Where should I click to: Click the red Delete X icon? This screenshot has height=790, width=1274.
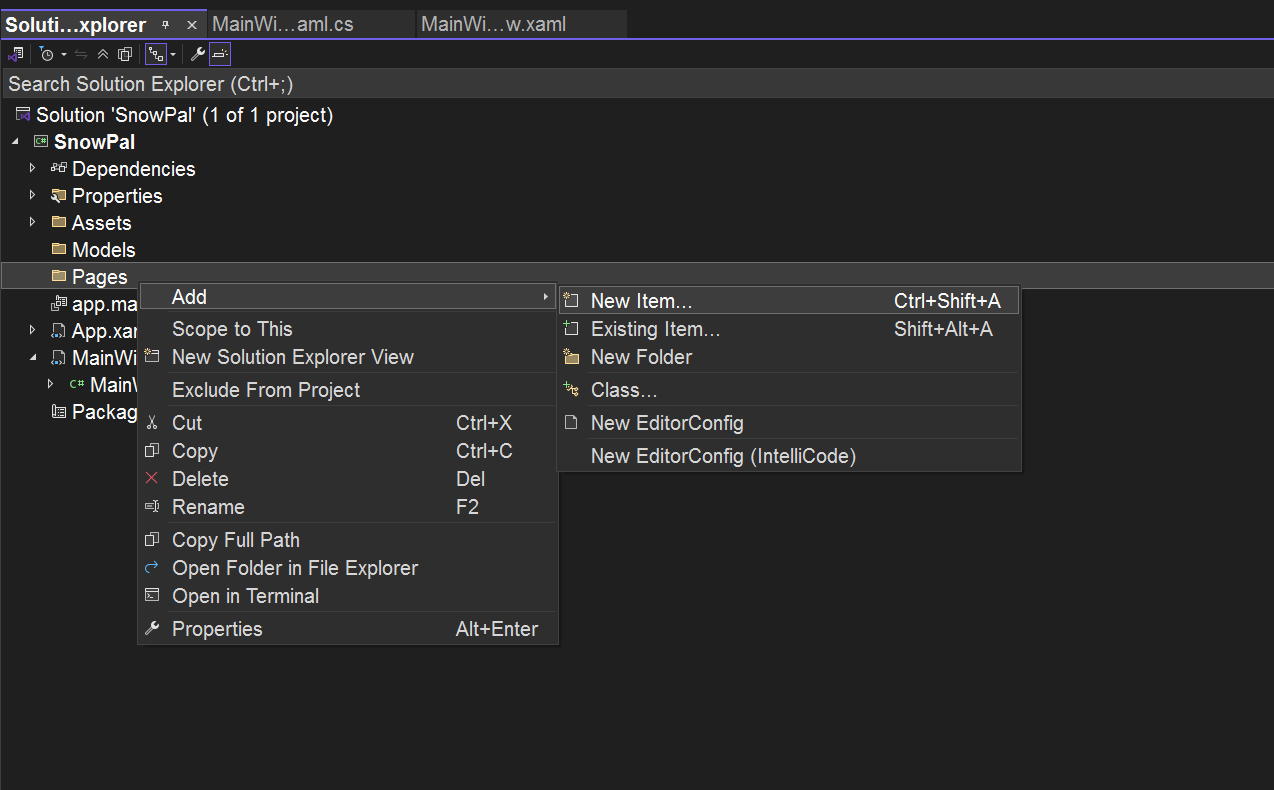tap(152, 479)
